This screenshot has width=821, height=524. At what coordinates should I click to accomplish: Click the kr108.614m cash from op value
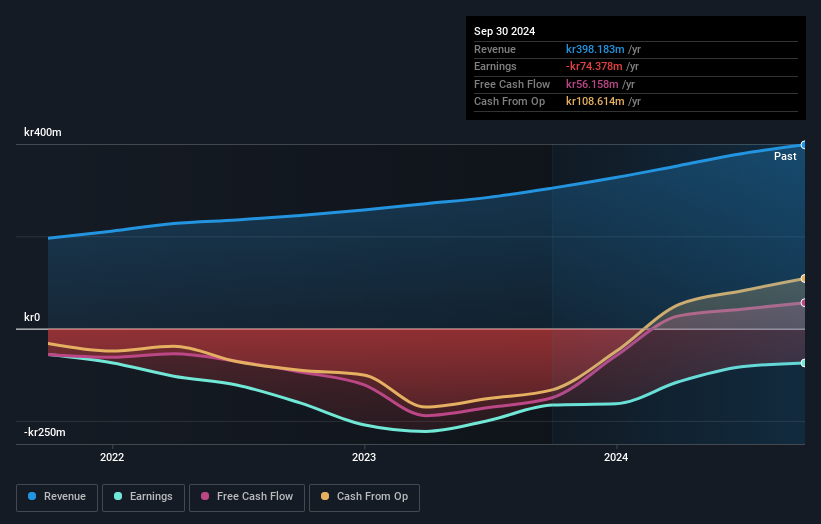click(x=595, y=102)
